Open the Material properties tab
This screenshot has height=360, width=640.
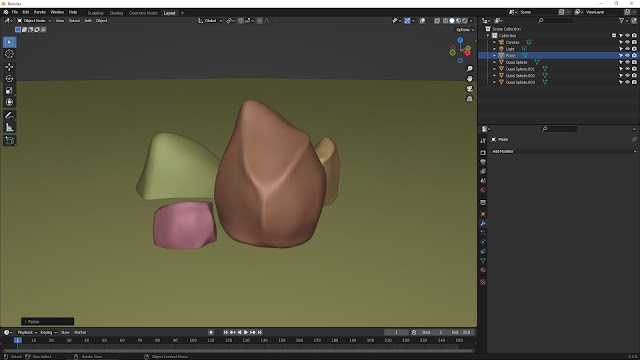(x=483, y=270)
